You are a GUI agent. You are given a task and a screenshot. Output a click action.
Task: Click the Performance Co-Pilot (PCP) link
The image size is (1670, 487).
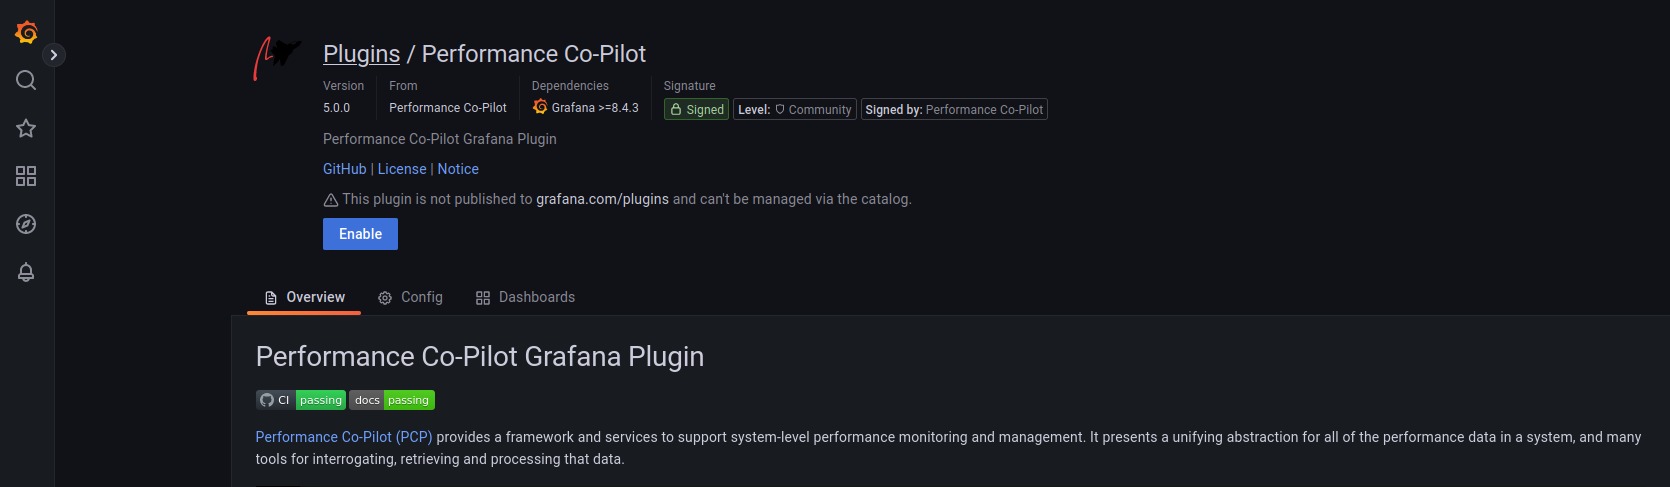tap(344, 437)
